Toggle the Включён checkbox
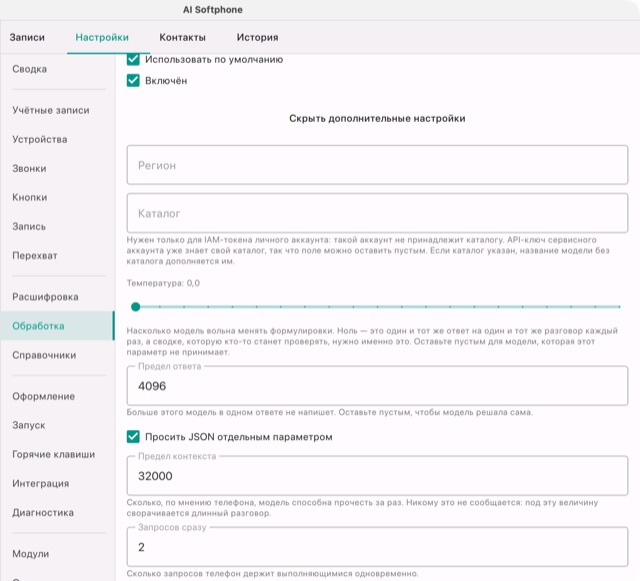Screen dimensions: 640x581 (x=133, y=80)
